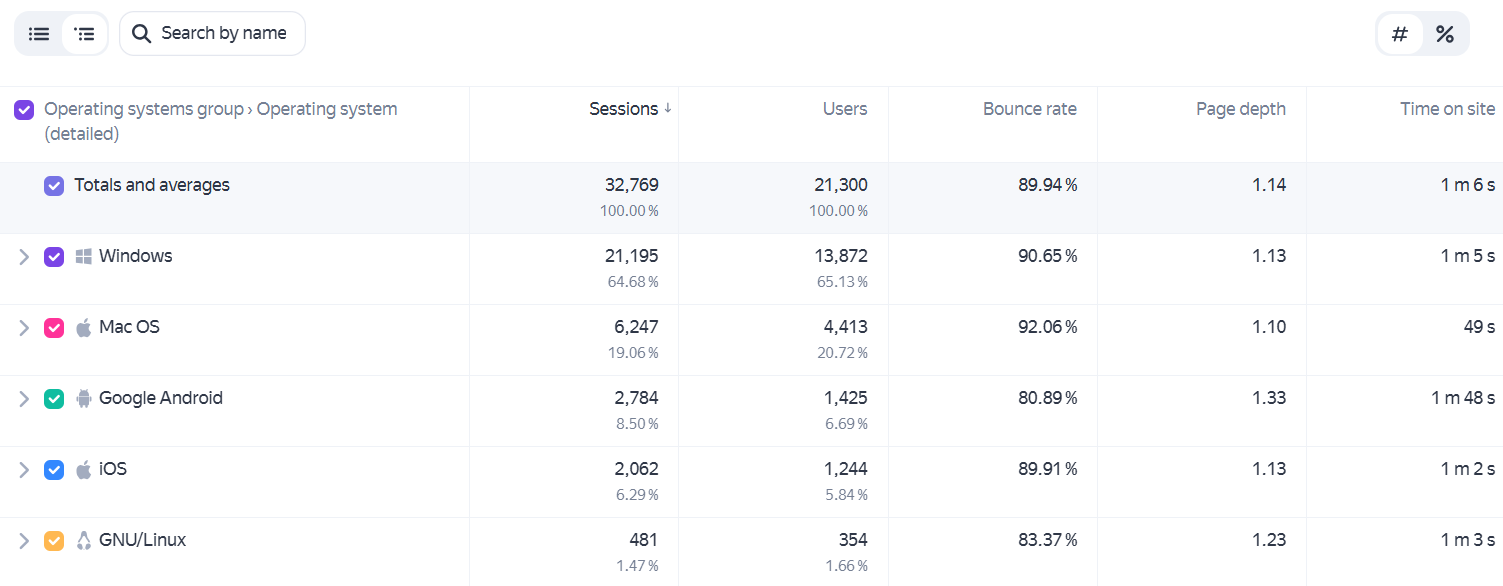Click the search magnifier icon
This screenshot has height=586, width=1503.
pyautogui.click(x=143, y=34)
